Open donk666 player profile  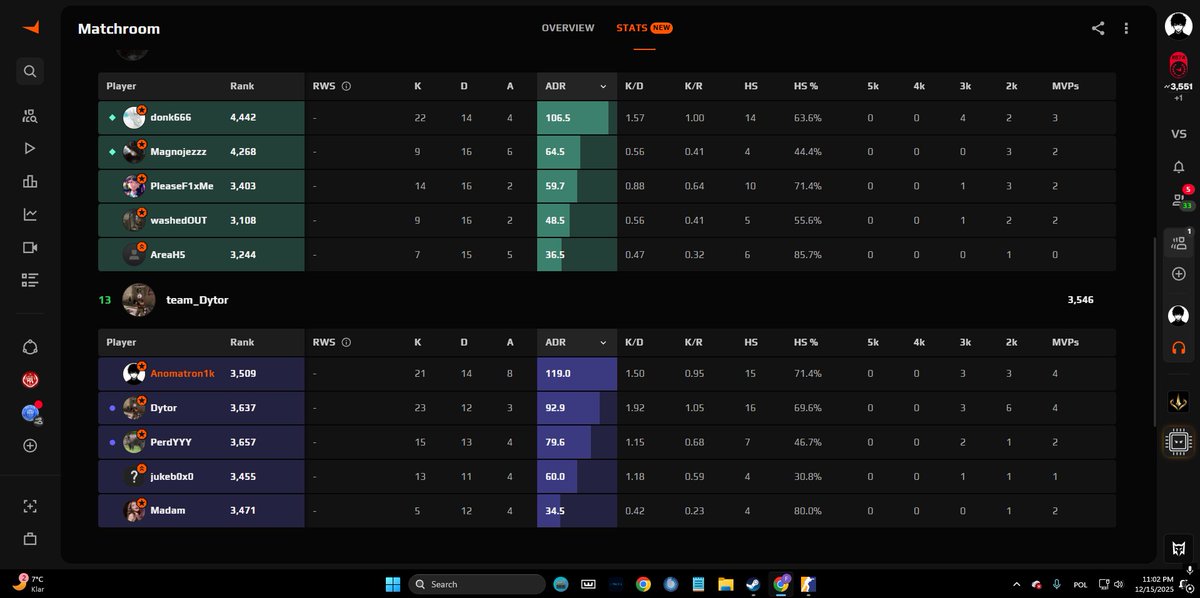tap(171, 118)
